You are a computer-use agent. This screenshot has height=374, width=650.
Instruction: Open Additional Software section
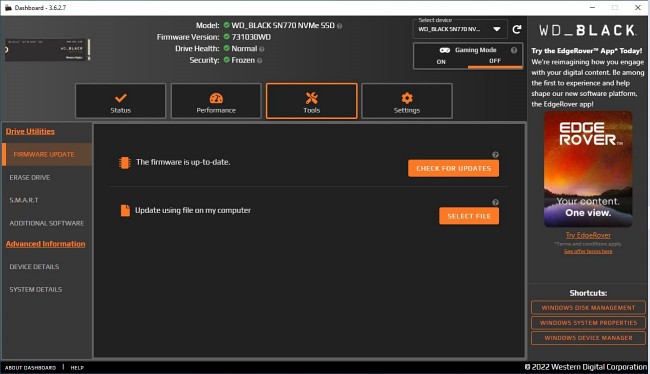(47, 223)
